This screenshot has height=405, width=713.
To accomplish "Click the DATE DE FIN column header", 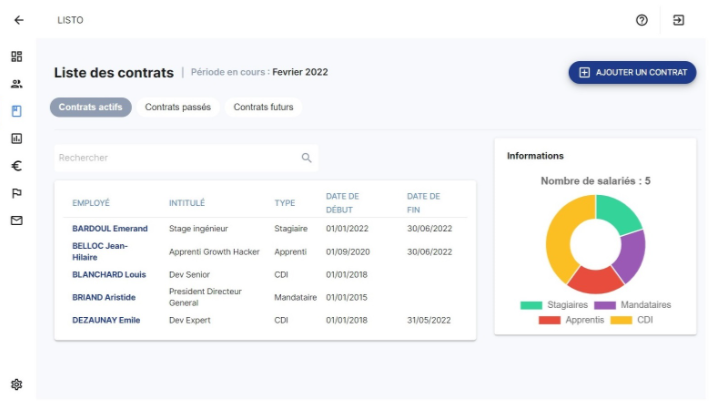I will click(x=423, y=203).
